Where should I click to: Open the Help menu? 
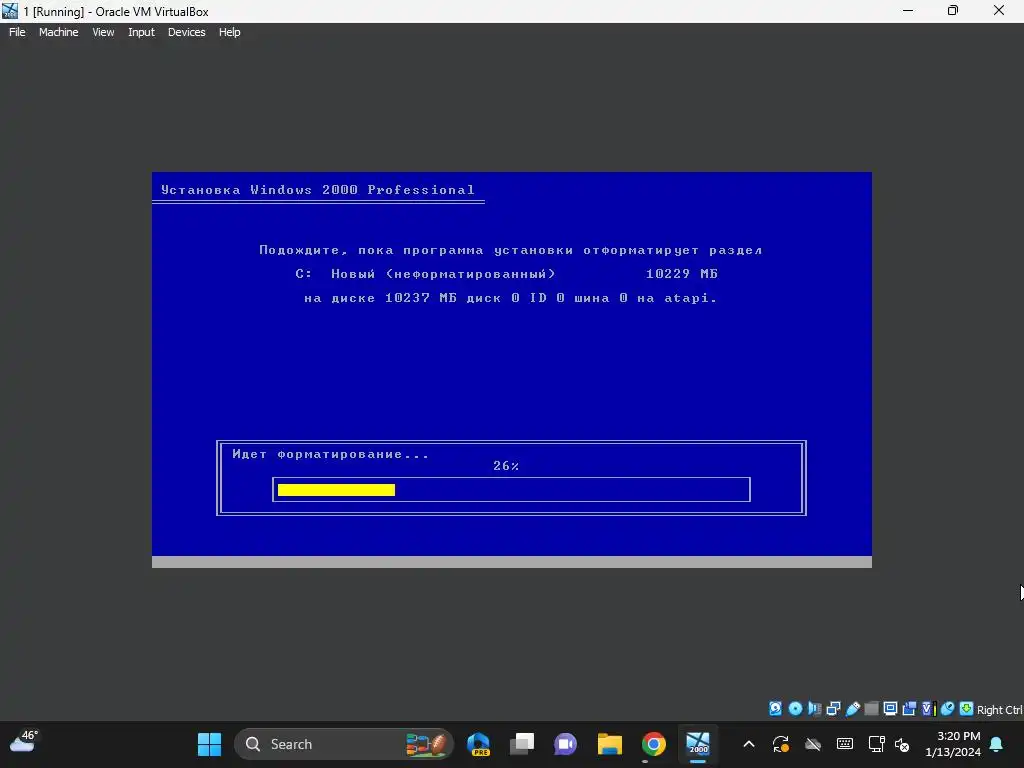[229, 32]
